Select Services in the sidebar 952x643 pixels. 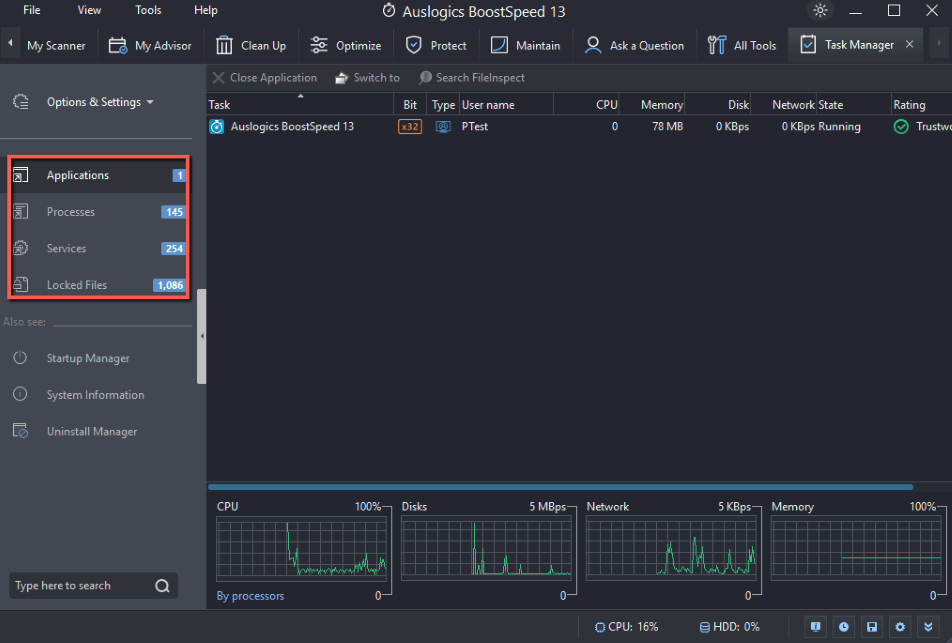98,248
